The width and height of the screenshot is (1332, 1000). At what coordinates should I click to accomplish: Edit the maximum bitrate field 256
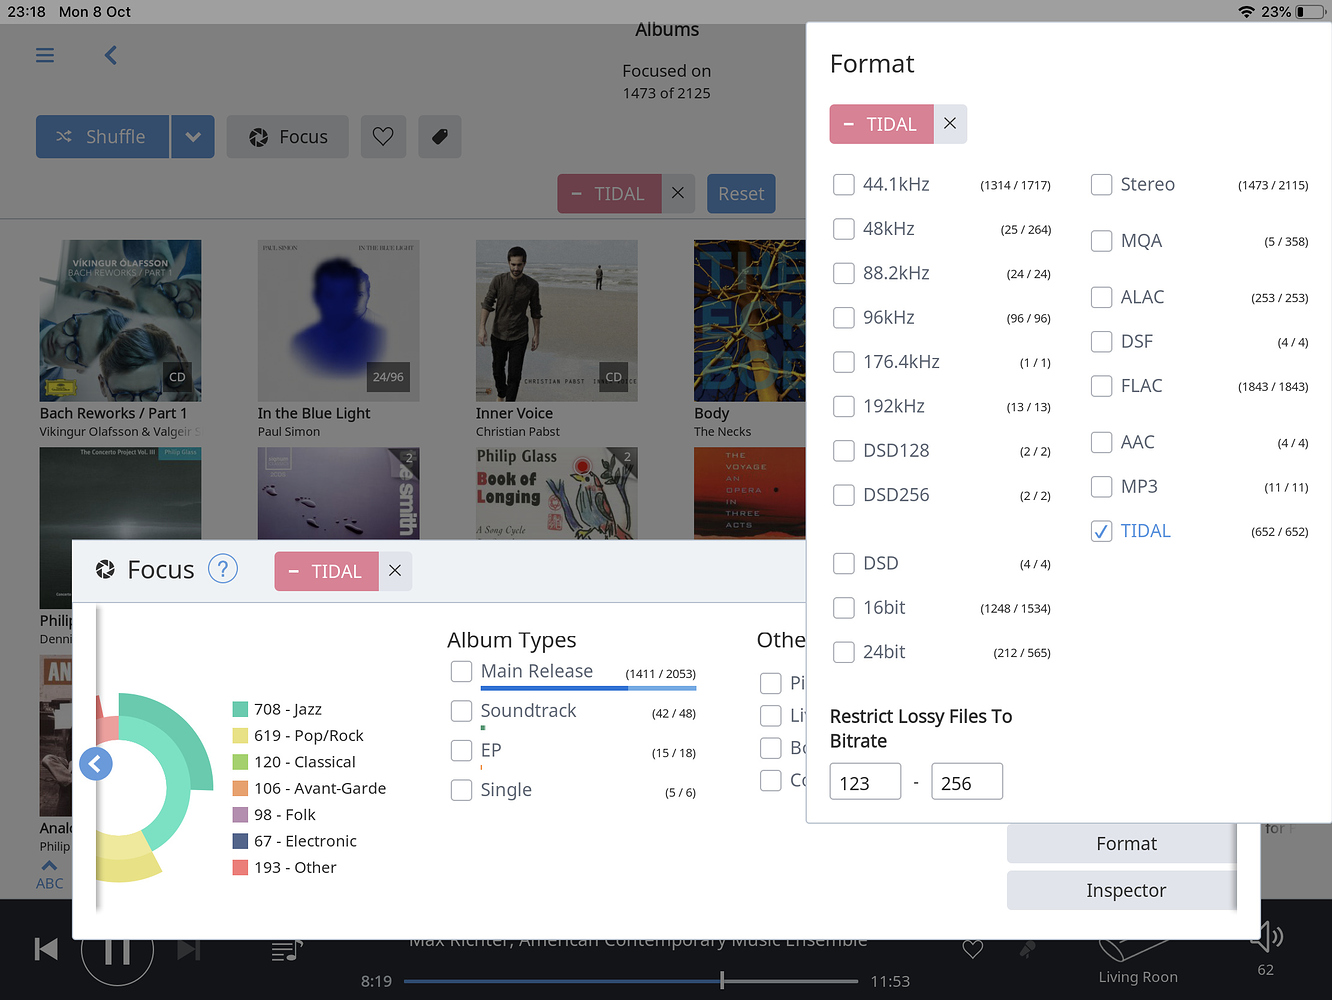[x=967, y=782]
